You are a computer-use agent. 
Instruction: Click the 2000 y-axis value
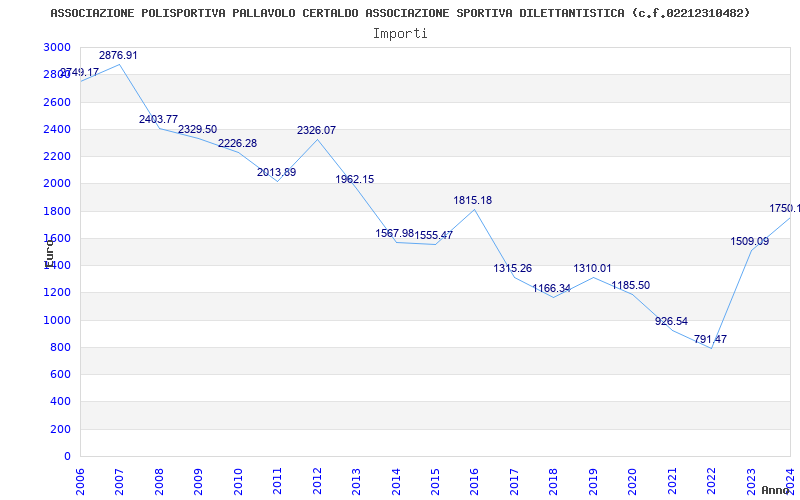[x=57, y=183]
